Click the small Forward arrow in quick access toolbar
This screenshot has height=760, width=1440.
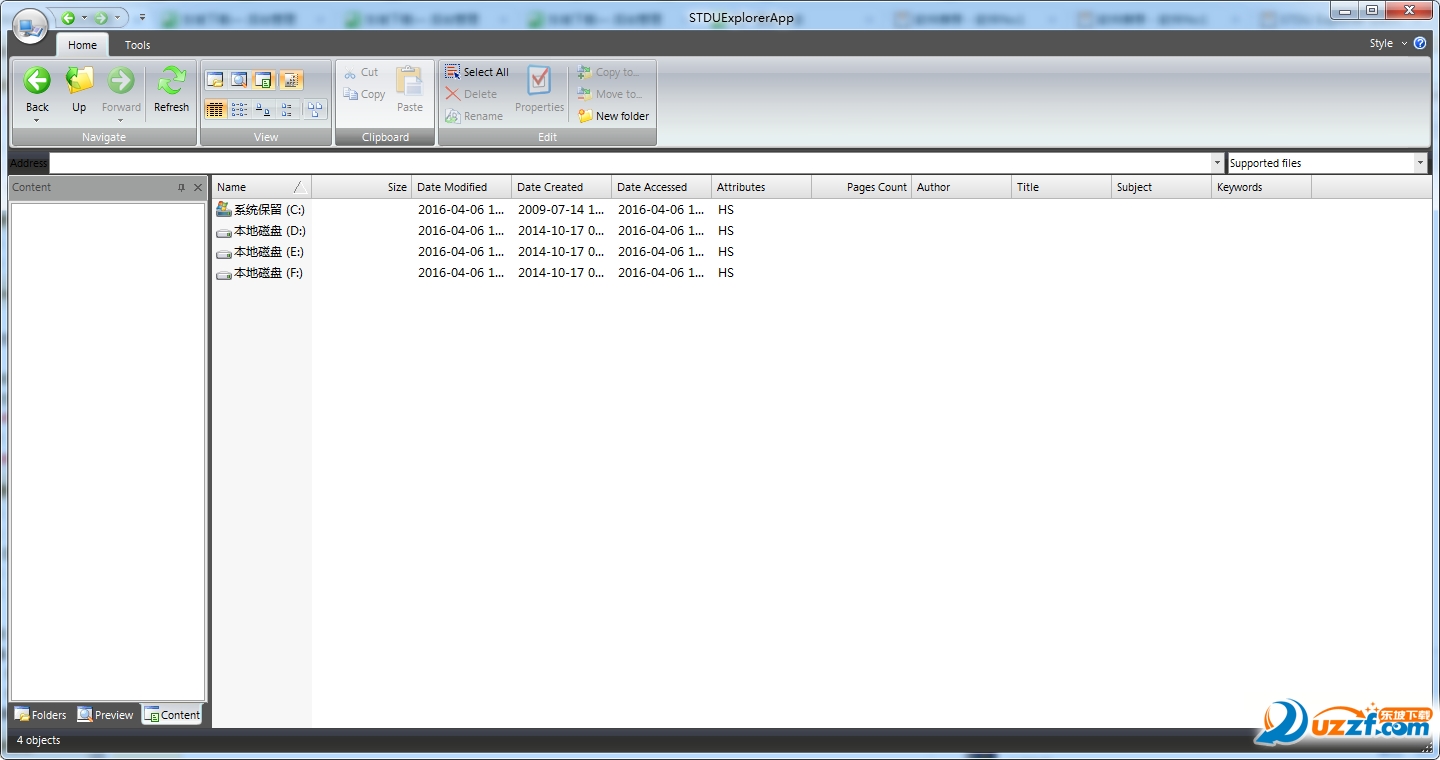(101, 17)
